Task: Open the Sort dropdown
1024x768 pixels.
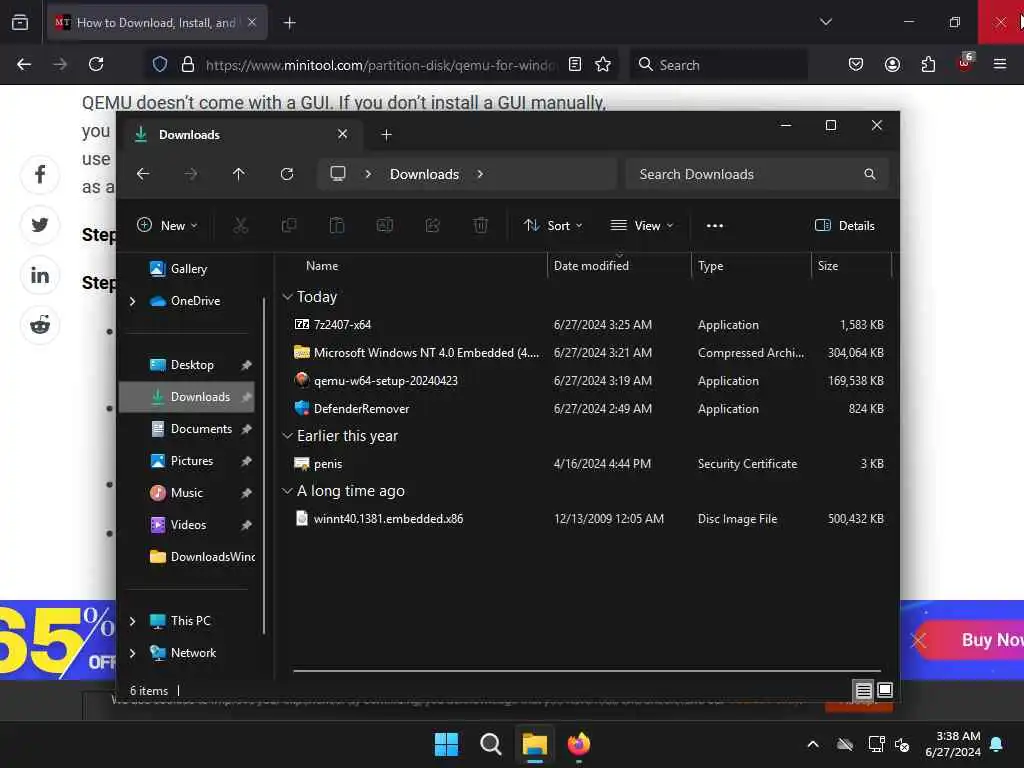Action: [553, 225]
